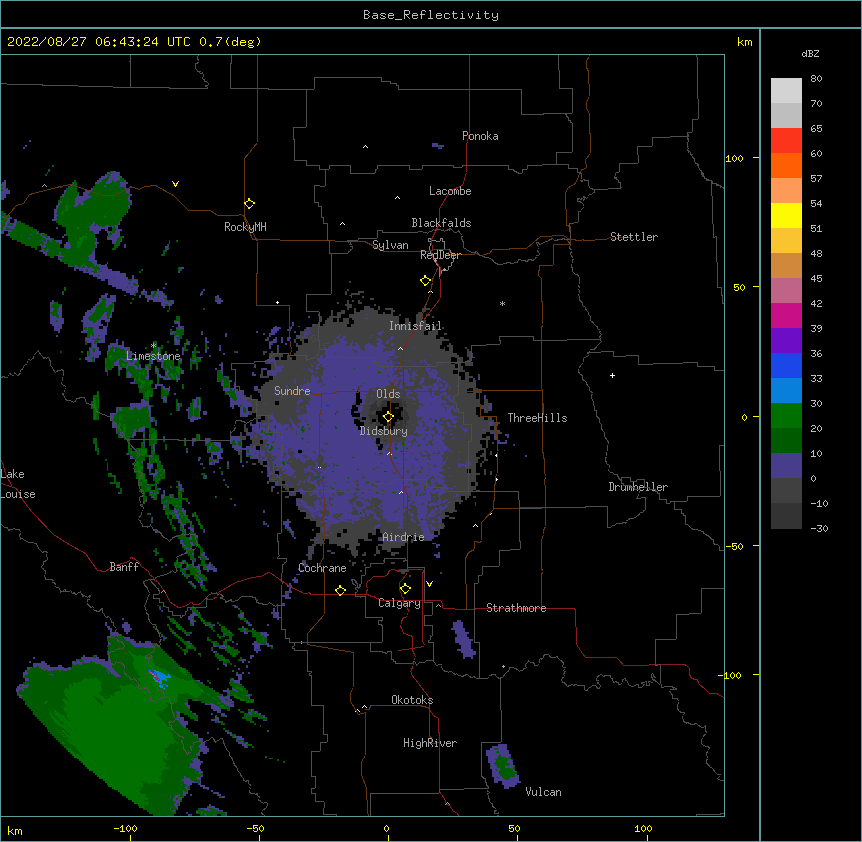Click the Ponoka city label
The width and height of the screenshot is (862, 842).
click(480, 136)
